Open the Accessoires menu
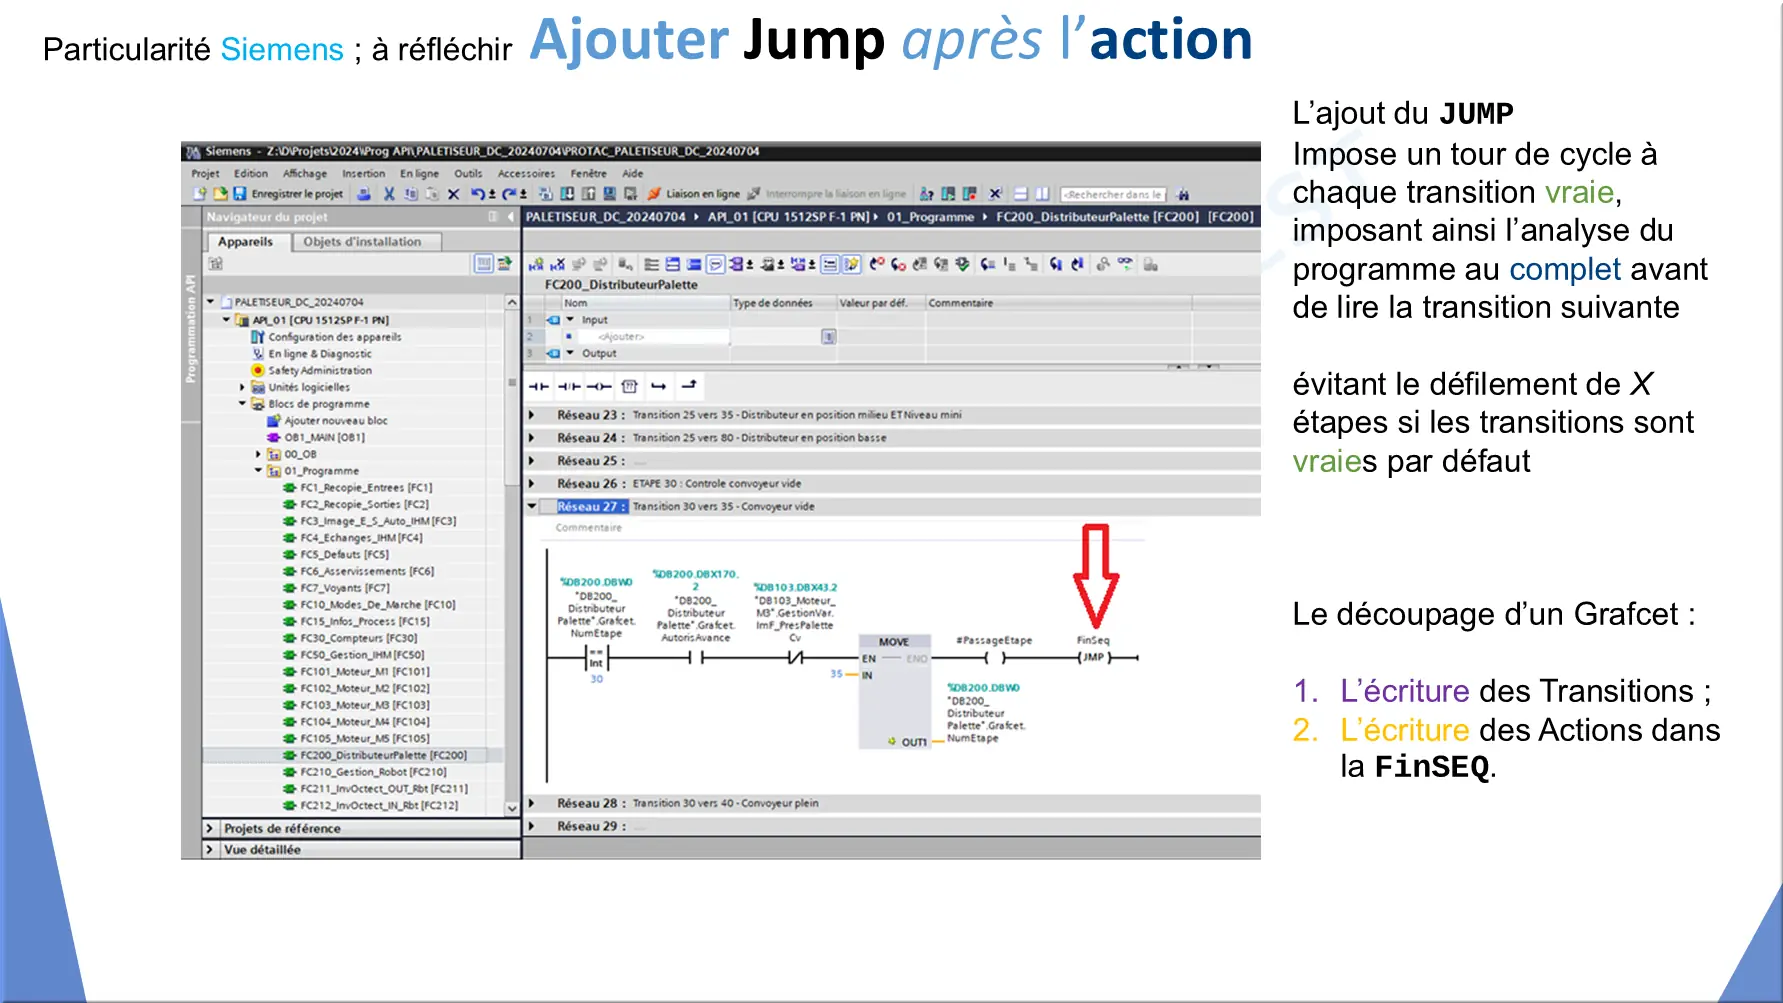 [526, 173]
